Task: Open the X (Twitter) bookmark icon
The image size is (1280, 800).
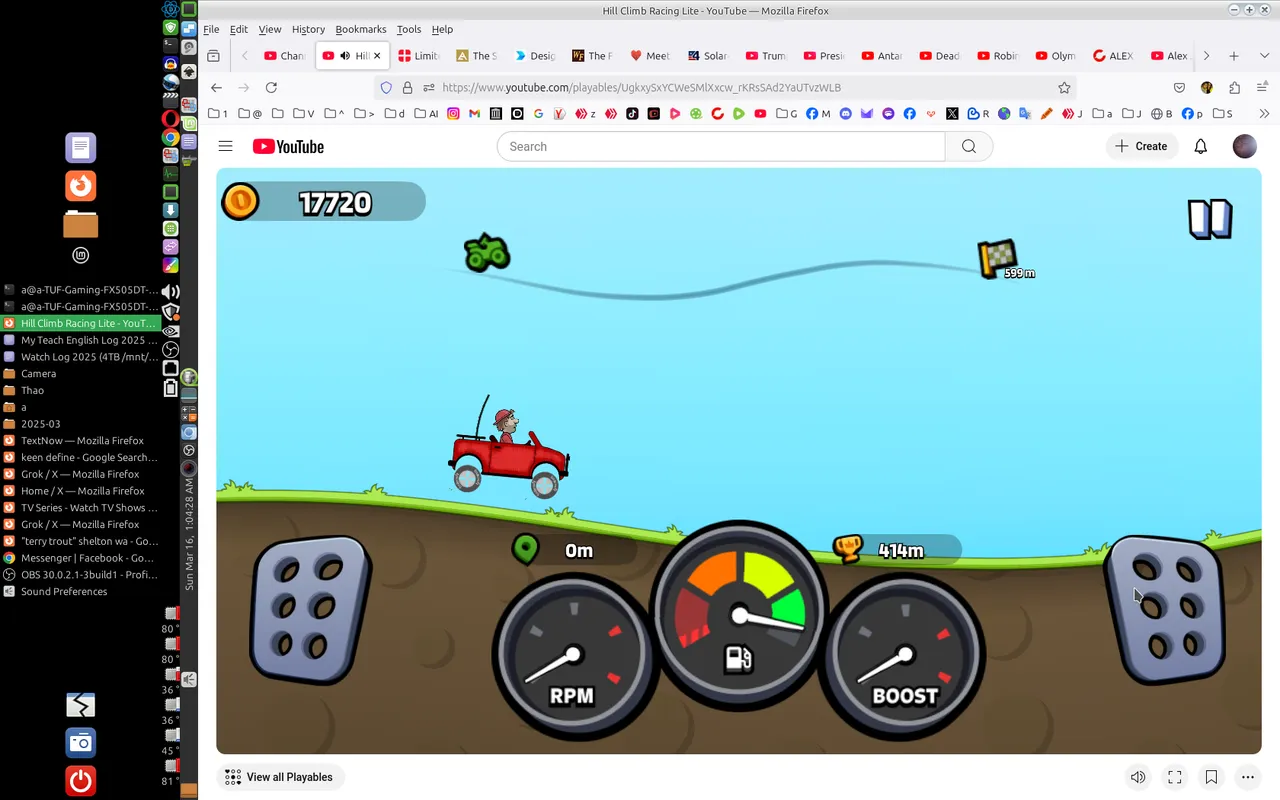Action: 952,114
